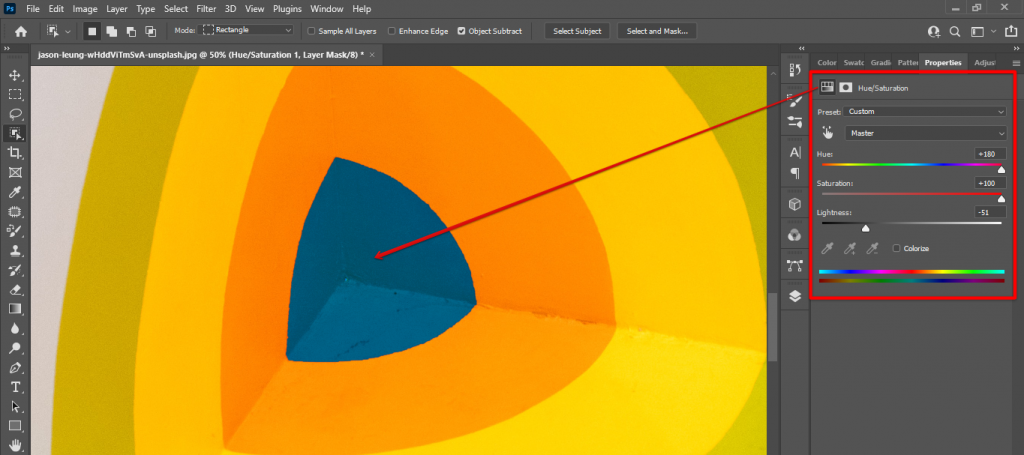Select the Lasso tool
This screenshot has height=455, width=1024.
point(16,114)
